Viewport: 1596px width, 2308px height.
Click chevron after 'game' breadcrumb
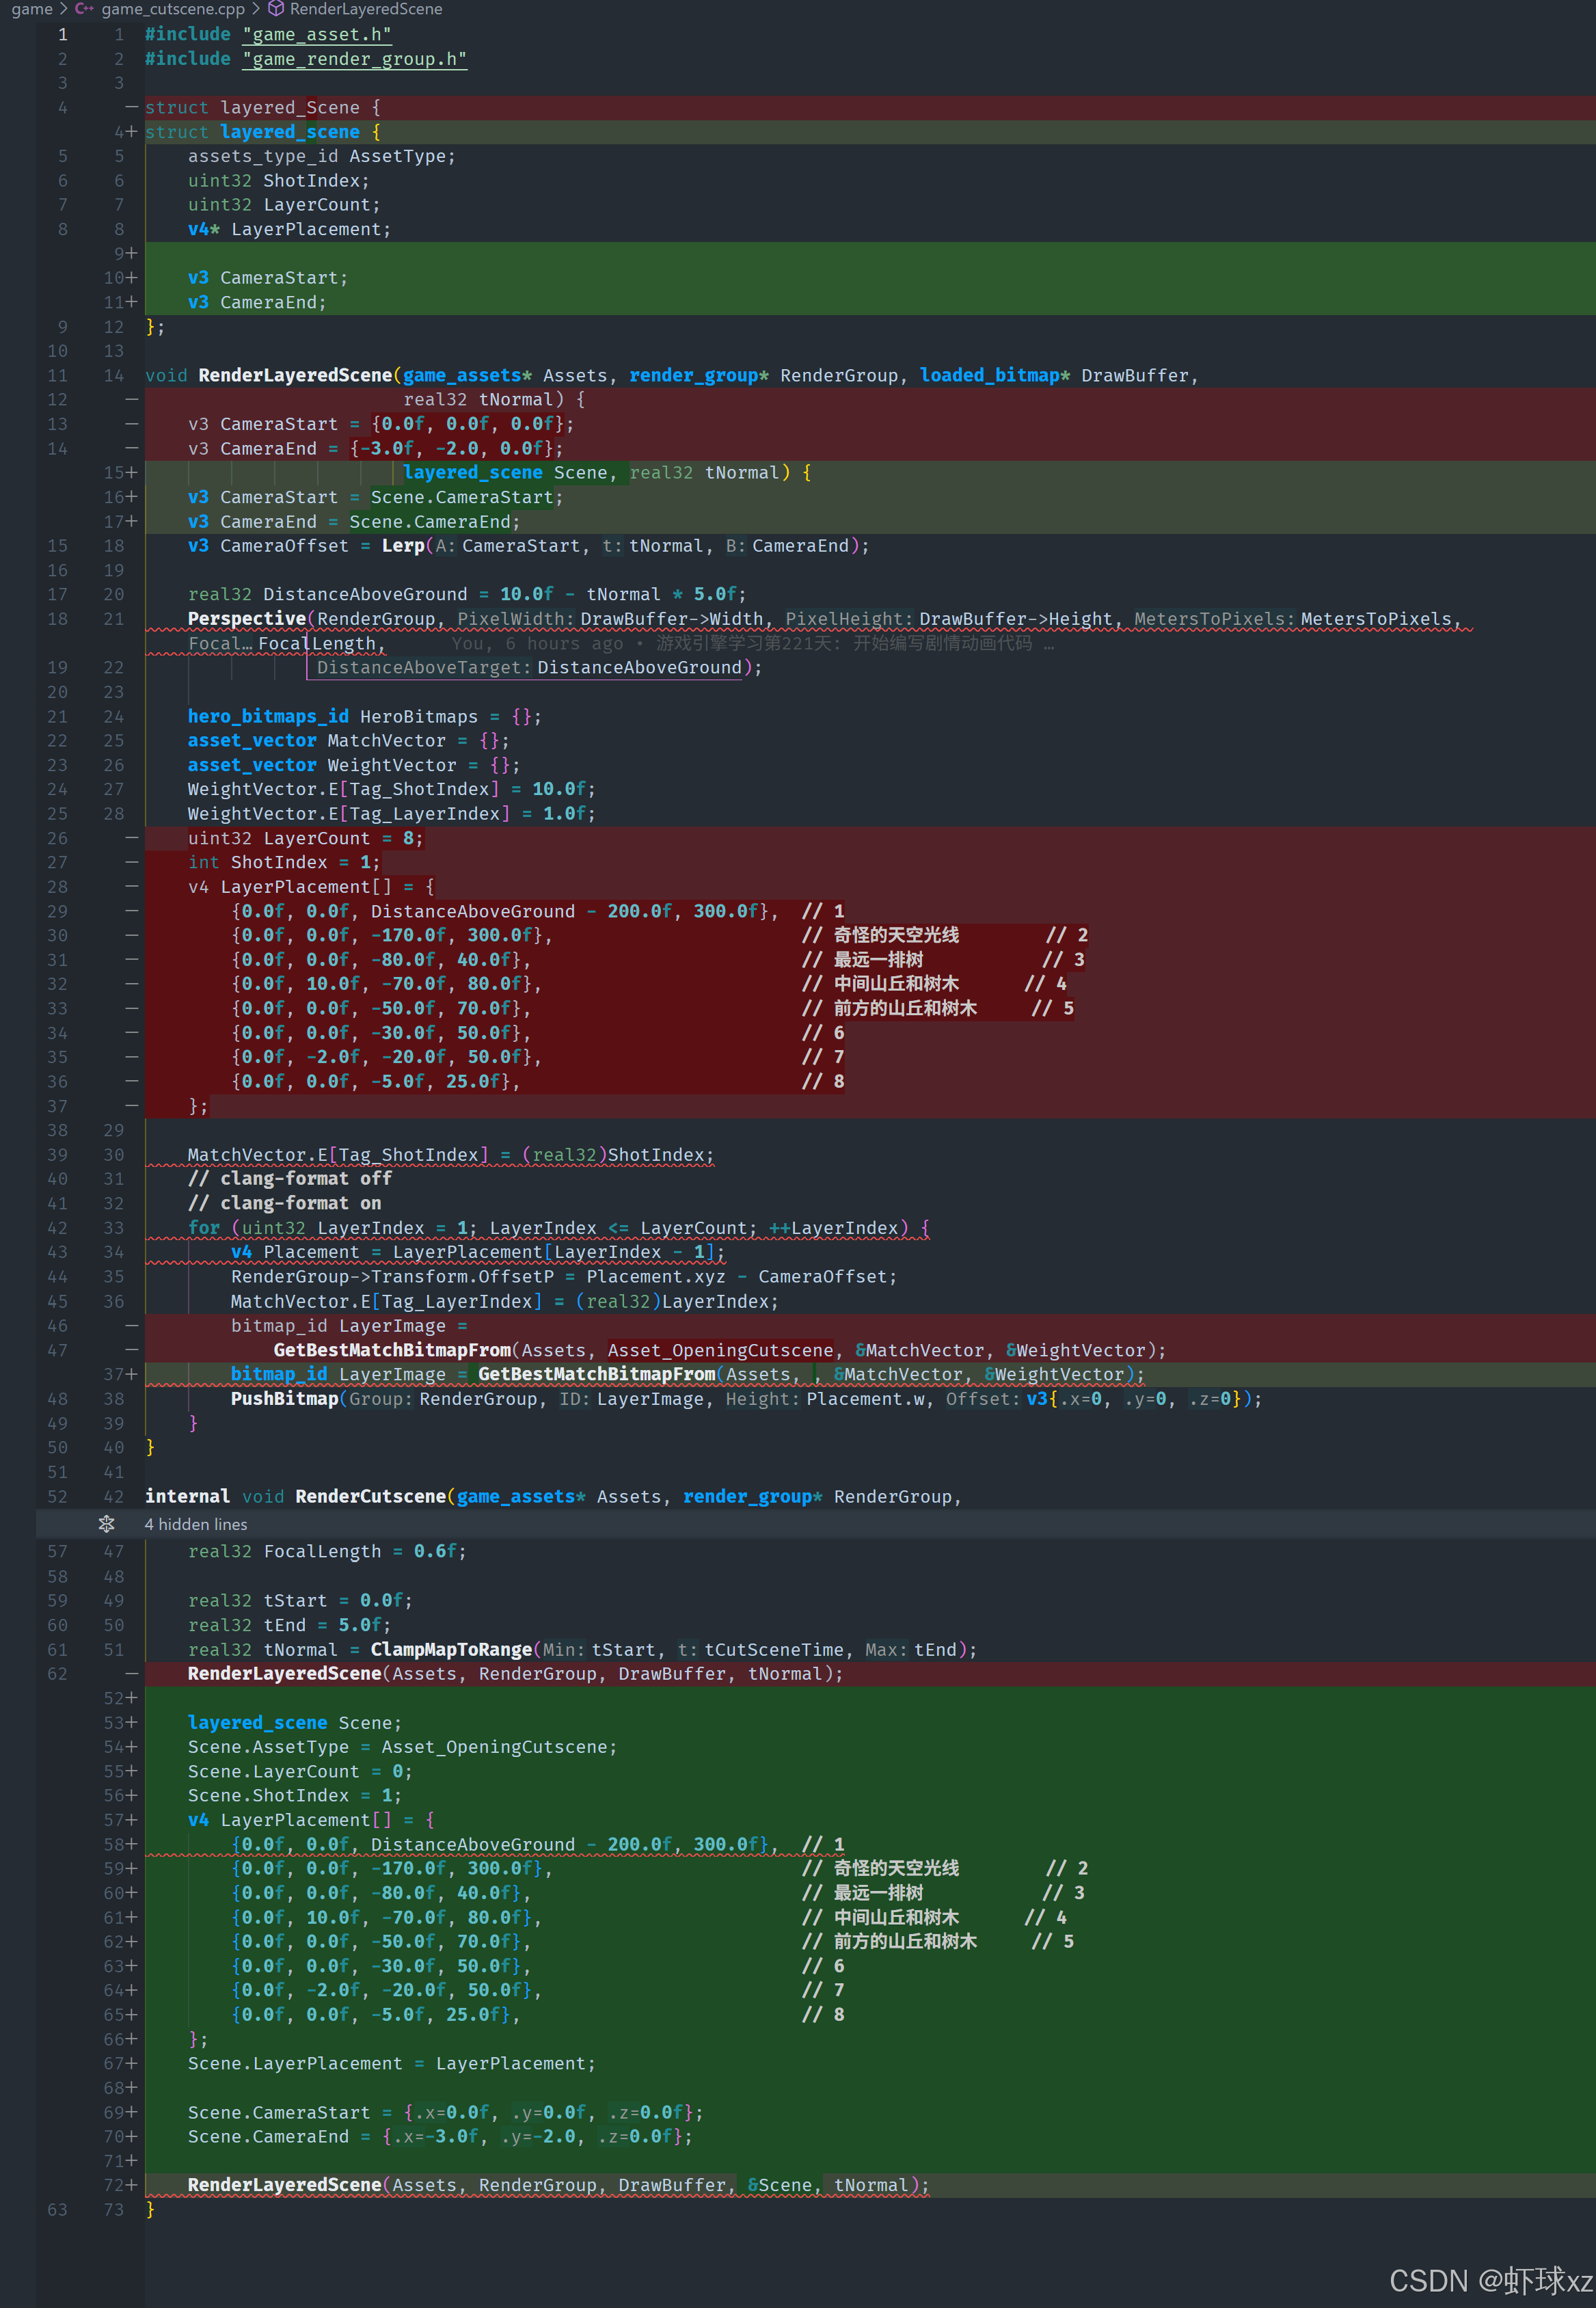(x=63, y=9)
